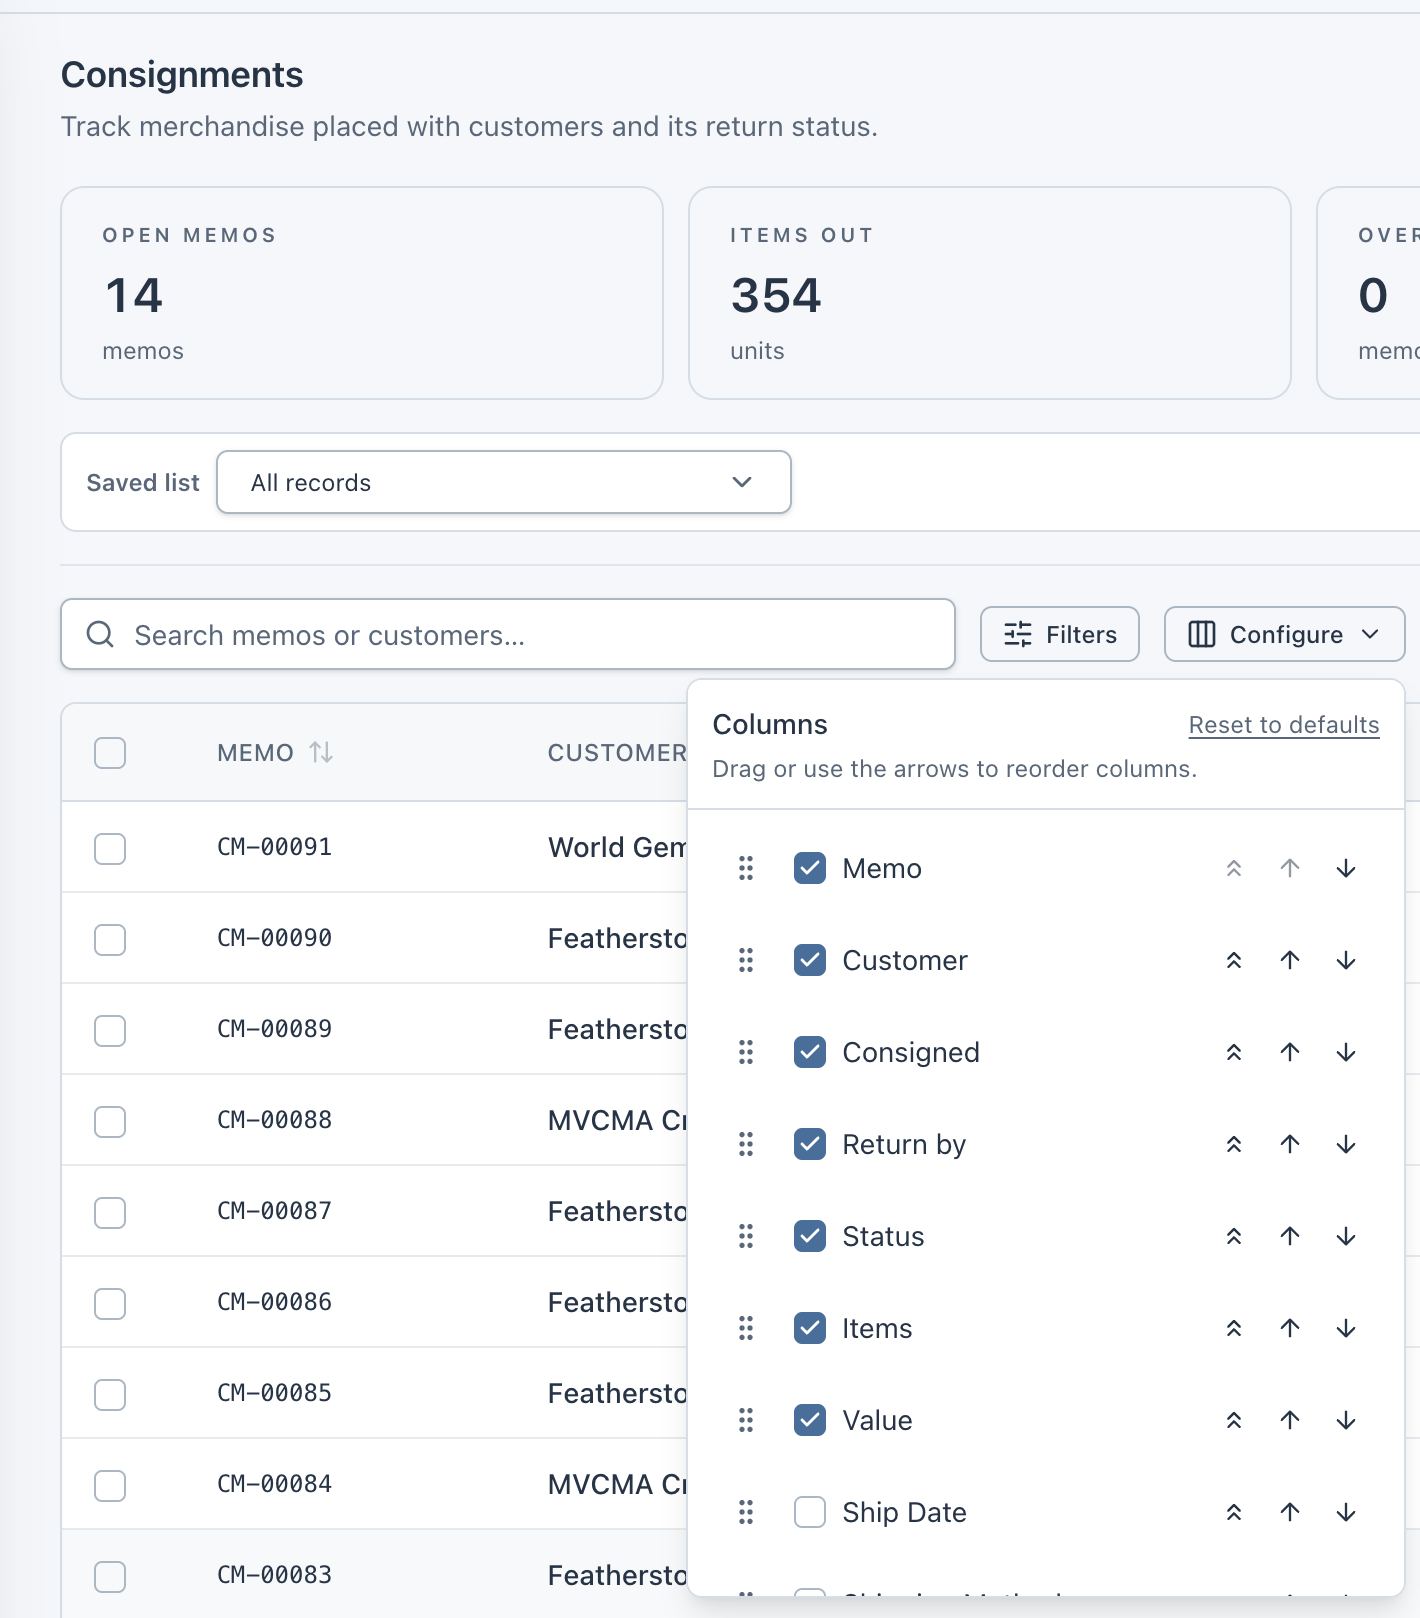The image size is (1420, 1618).
Task: Click the drag handle for Memo column
Action: pyautogui.click(x=746, y=868)
